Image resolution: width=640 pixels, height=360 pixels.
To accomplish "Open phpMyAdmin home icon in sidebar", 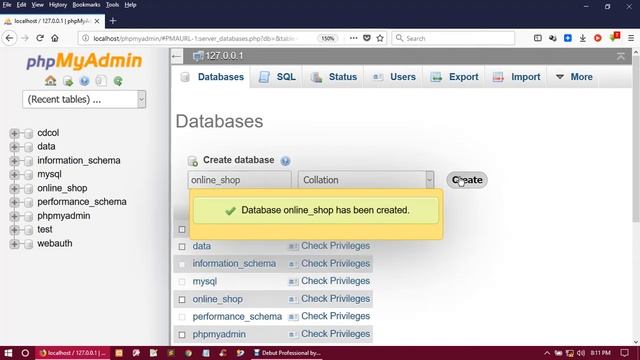I will point(51,81).
